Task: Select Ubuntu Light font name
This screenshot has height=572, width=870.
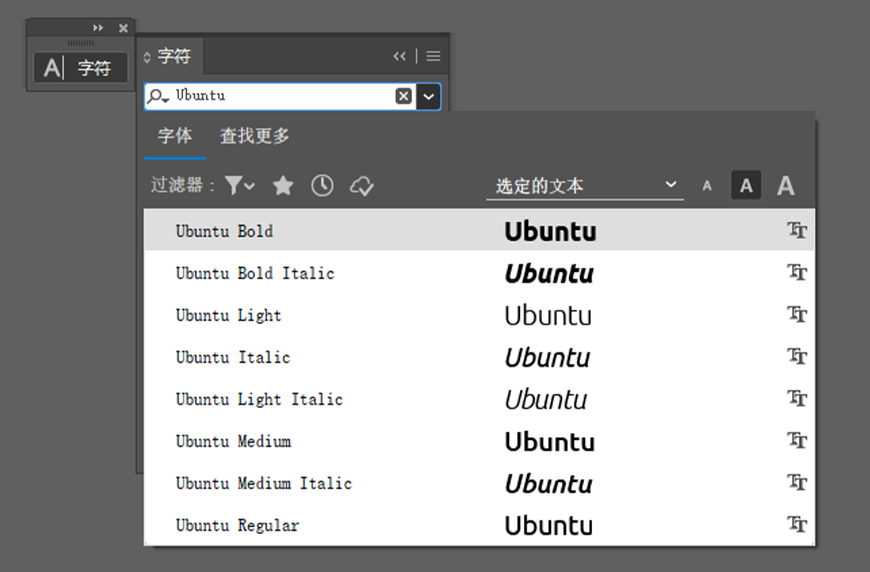Action: tap(229, 316)
